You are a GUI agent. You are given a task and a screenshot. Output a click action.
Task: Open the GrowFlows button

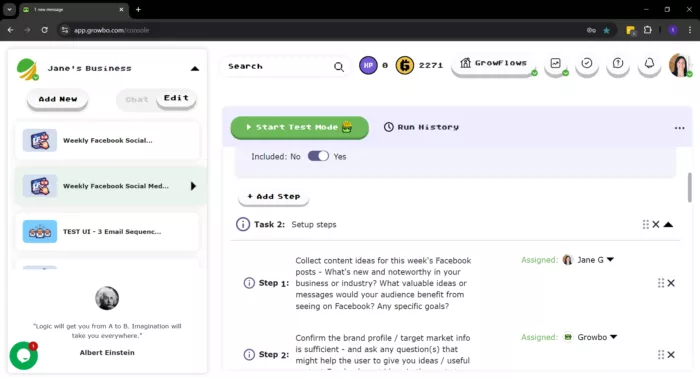tap(494, 64)
